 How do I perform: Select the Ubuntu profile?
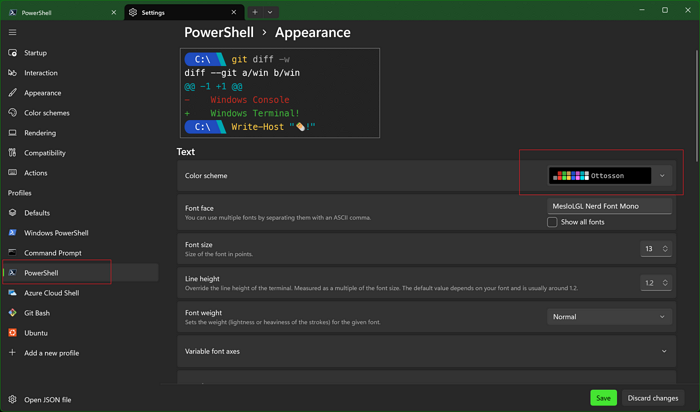80,333
